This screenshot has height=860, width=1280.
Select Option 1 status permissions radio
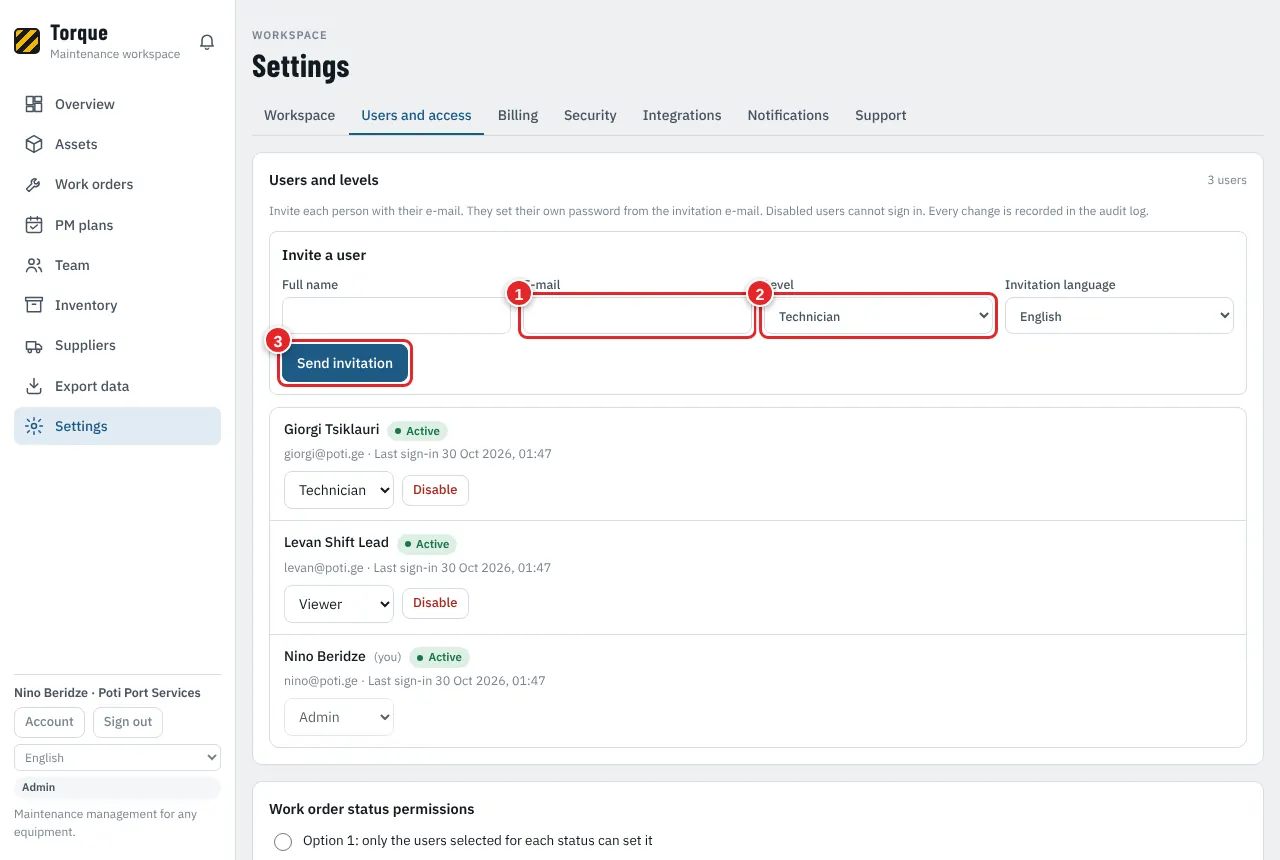click(283, 841)
